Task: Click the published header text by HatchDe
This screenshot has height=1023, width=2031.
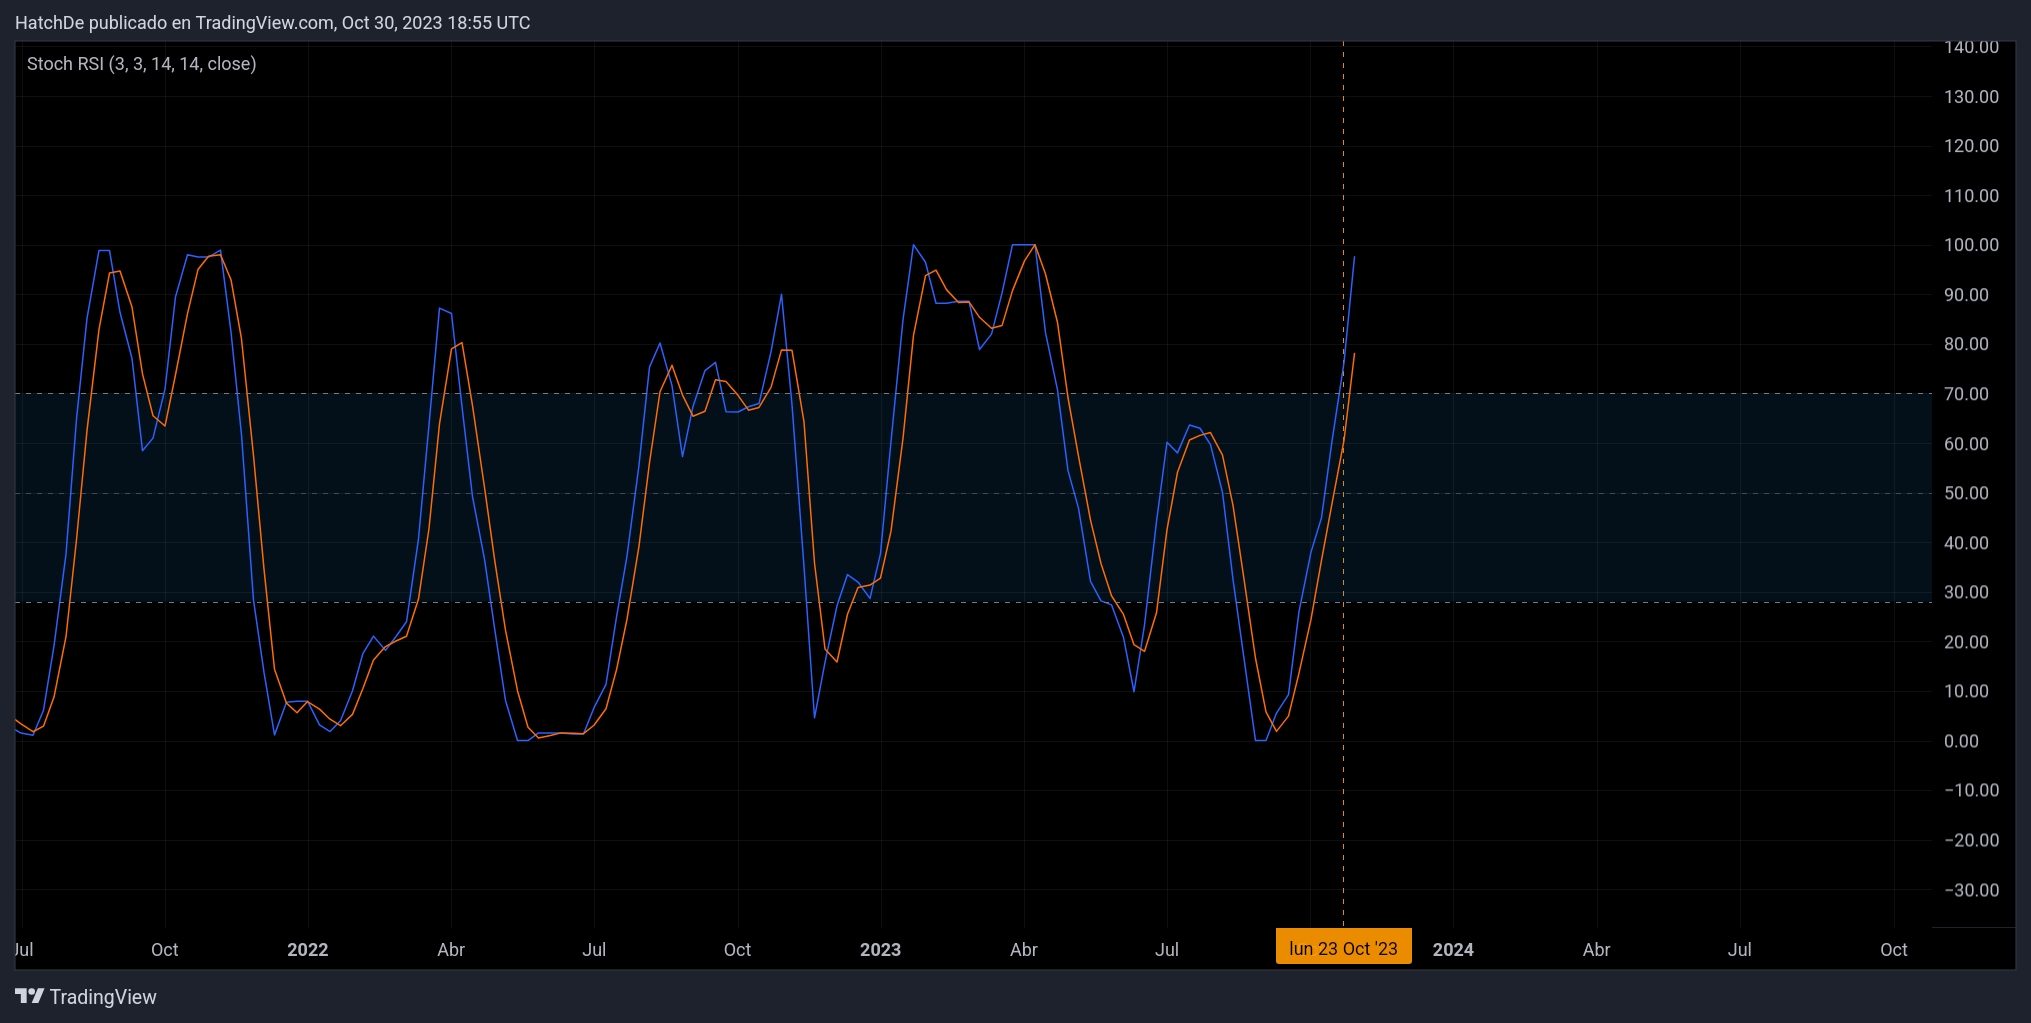Action: (272, 22)
